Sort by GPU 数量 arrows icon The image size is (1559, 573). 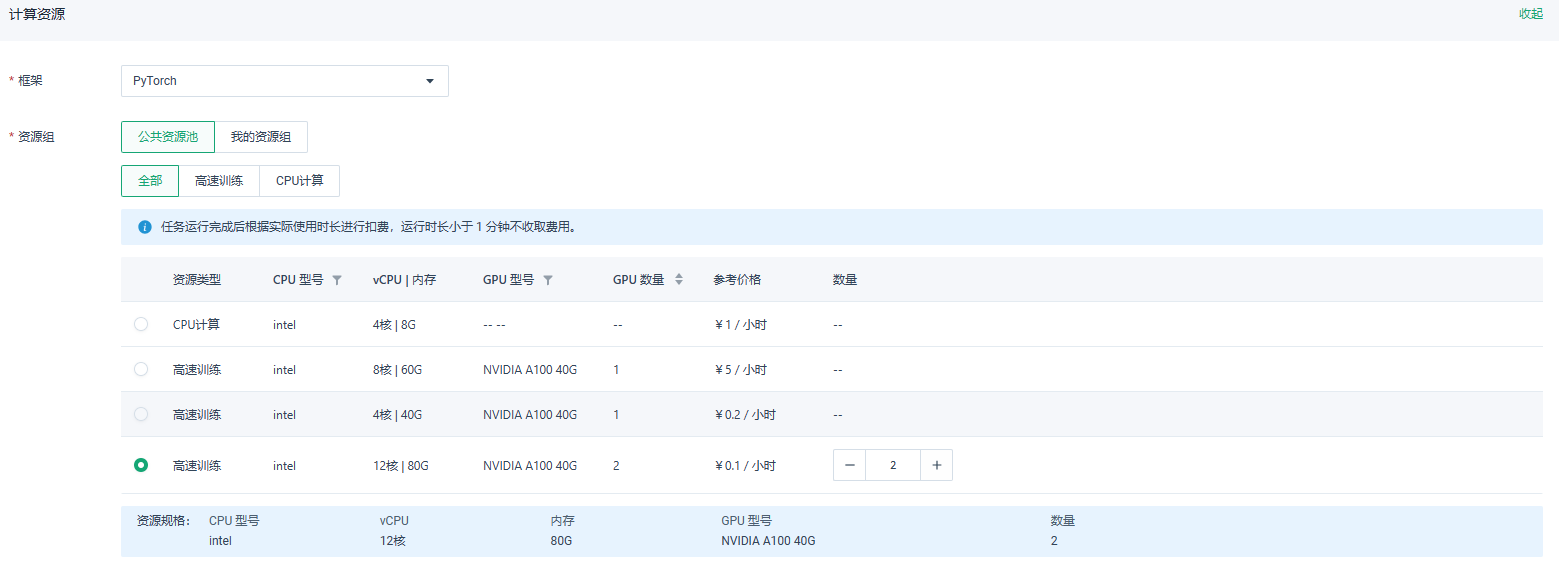coord(679,280)
